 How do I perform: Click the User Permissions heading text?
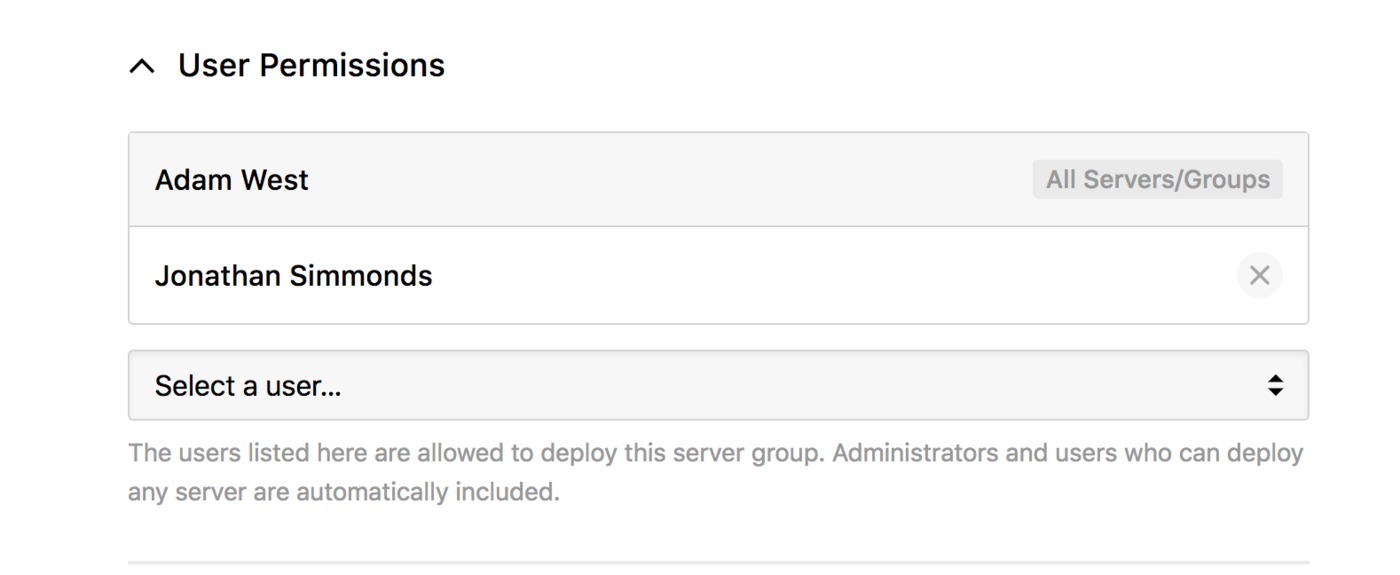coord(311,65)
